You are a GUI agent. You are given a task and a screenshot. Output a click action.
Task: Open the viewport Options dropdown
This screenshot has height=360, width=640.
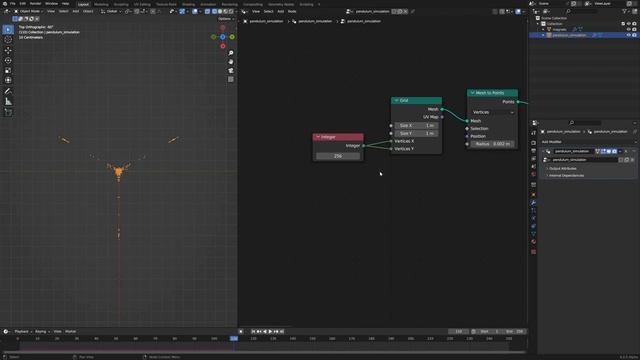226,19
